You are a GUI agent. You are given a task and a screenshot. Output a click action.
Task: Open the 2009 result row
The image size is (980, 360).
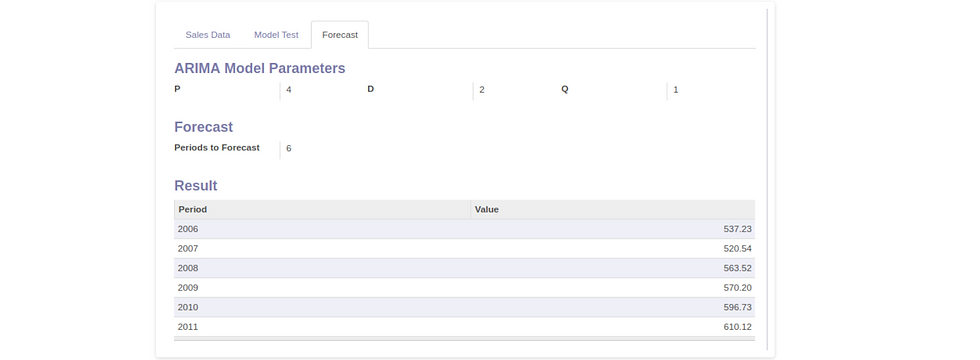coord(464,288)
